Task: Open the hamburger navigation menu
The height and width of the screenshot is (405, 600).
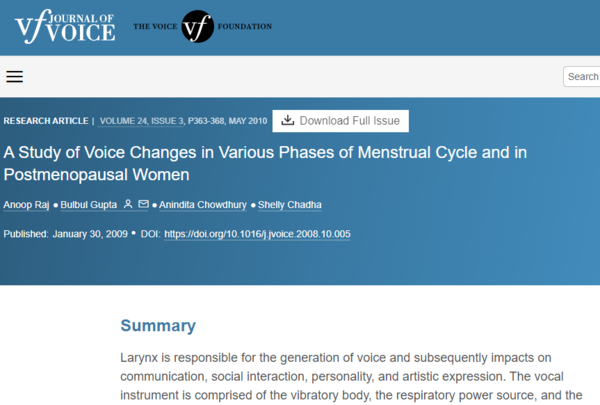Action: point(14,77)
